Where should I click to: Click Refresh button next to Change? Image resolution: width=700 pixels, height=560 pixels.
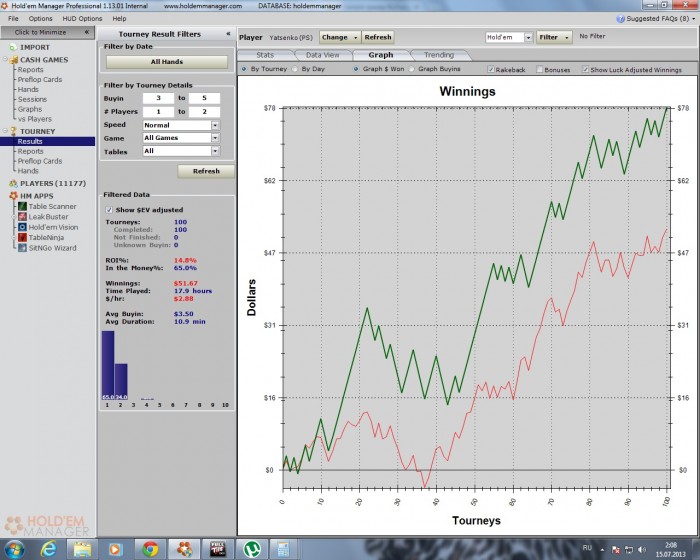tap(378, 37)
